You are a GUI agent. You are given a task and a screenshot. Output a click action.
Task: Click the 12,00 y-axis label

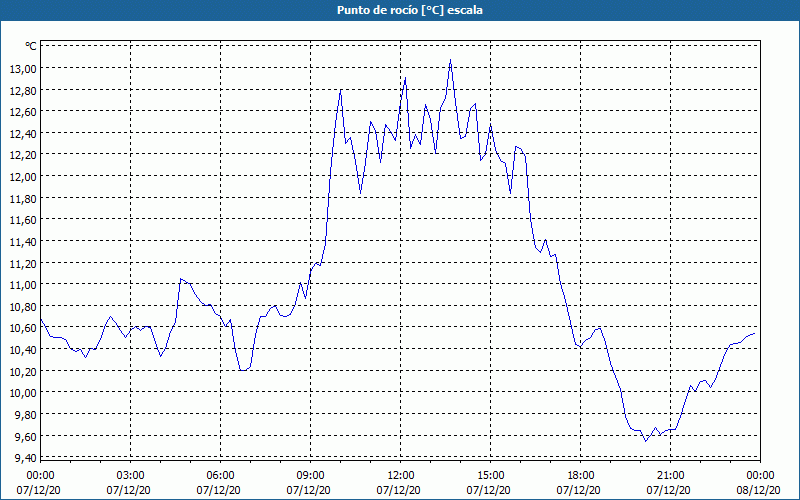[23, 177]
